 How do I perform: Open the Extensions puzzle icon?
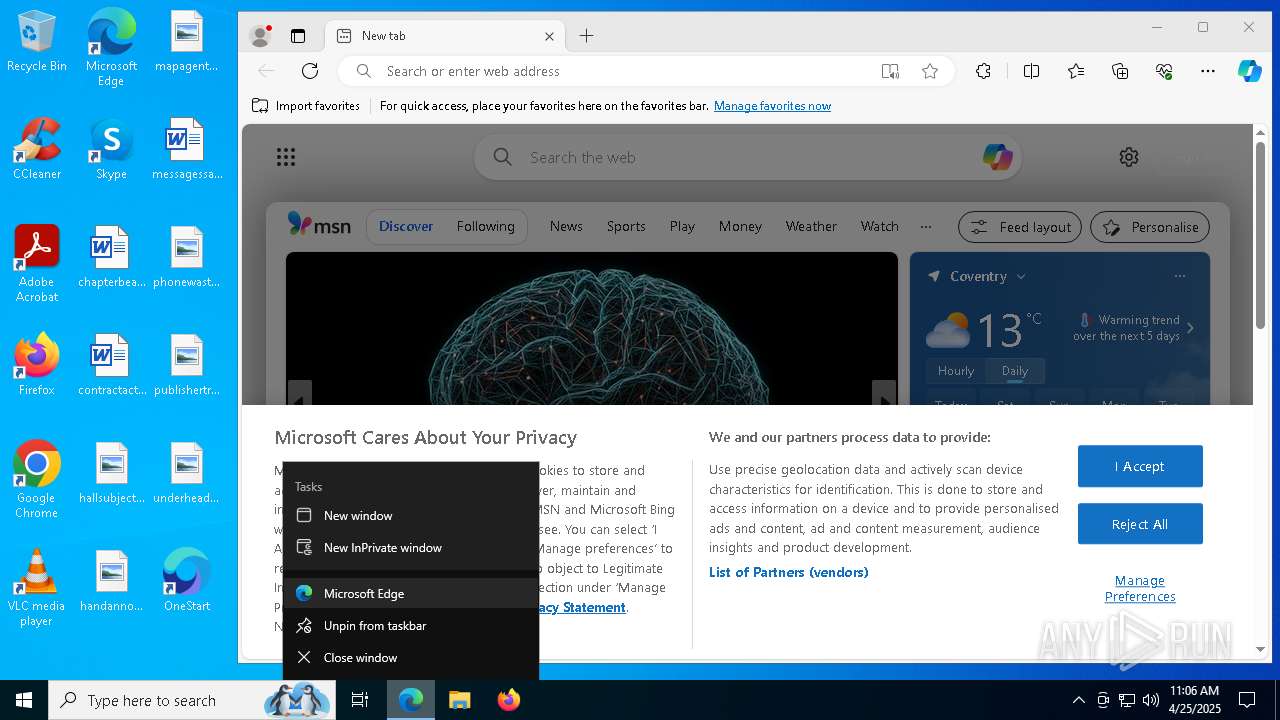tap(984, 71)
